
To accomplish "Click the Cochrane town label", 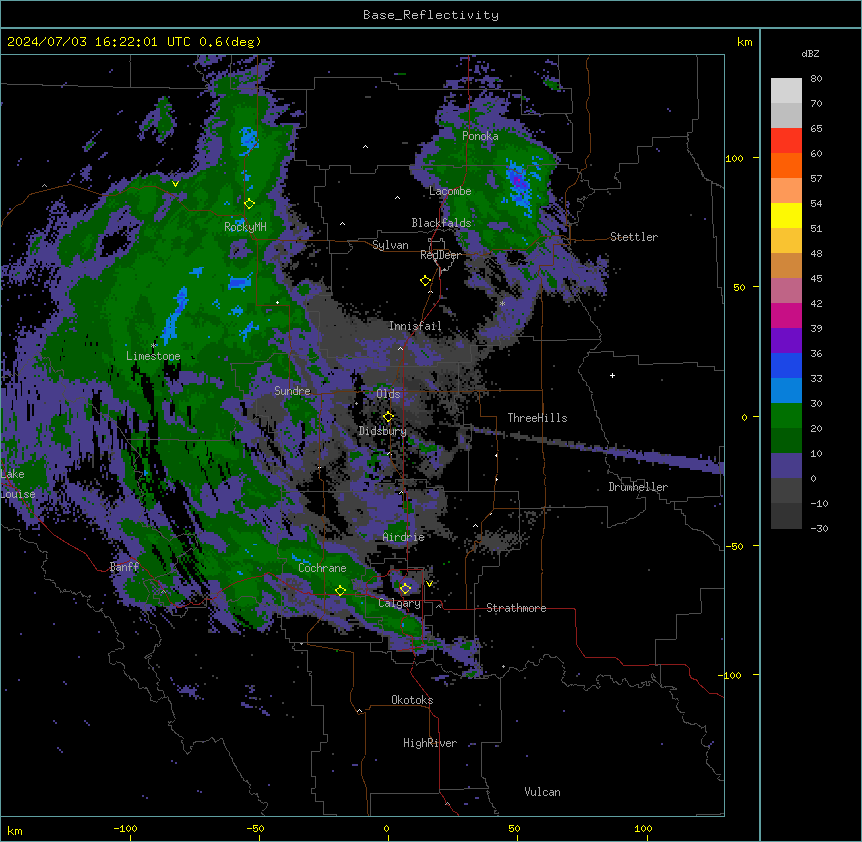I will pos(322,568).
